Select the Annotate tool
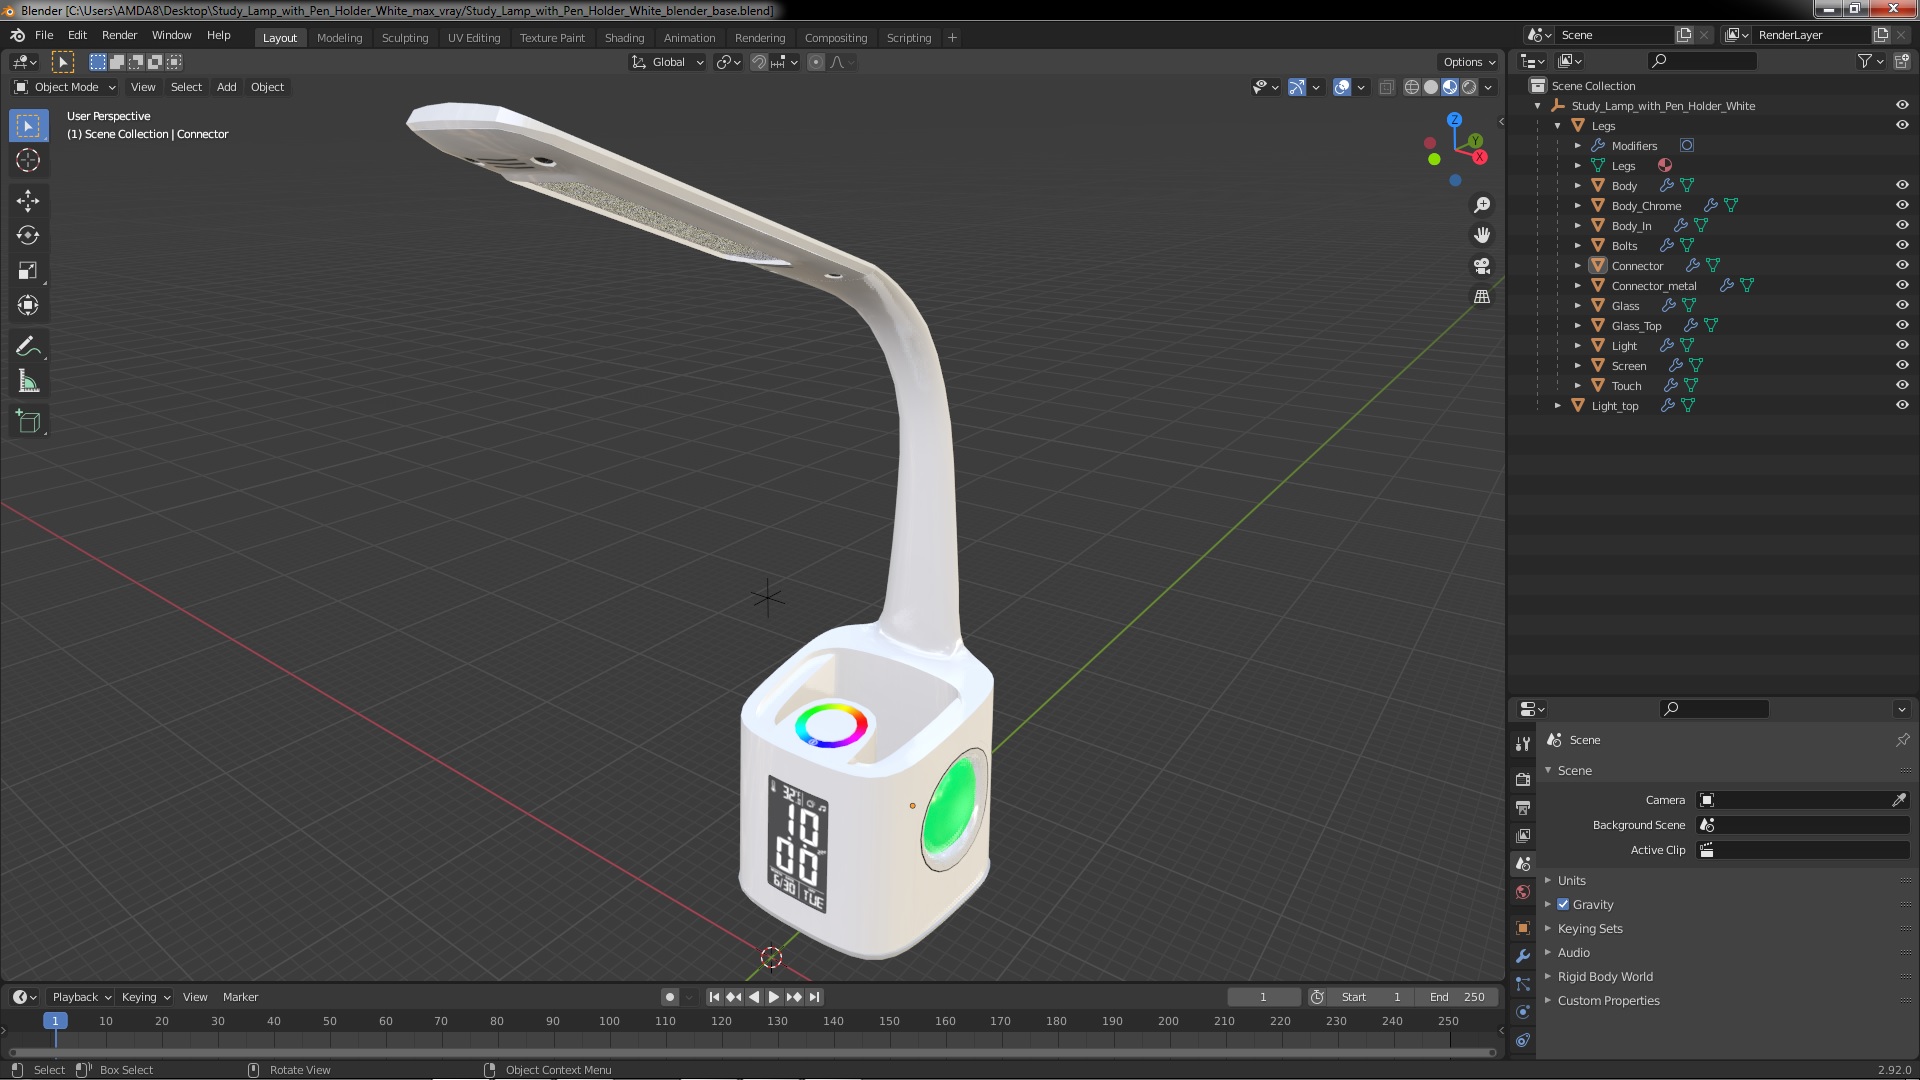Screen dimensions: 1920x1080 tap(28, 347)
